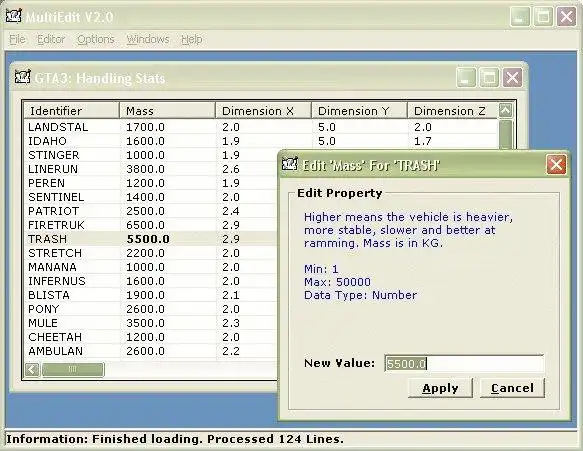Click the status bar information message

(x=175, y=439)
